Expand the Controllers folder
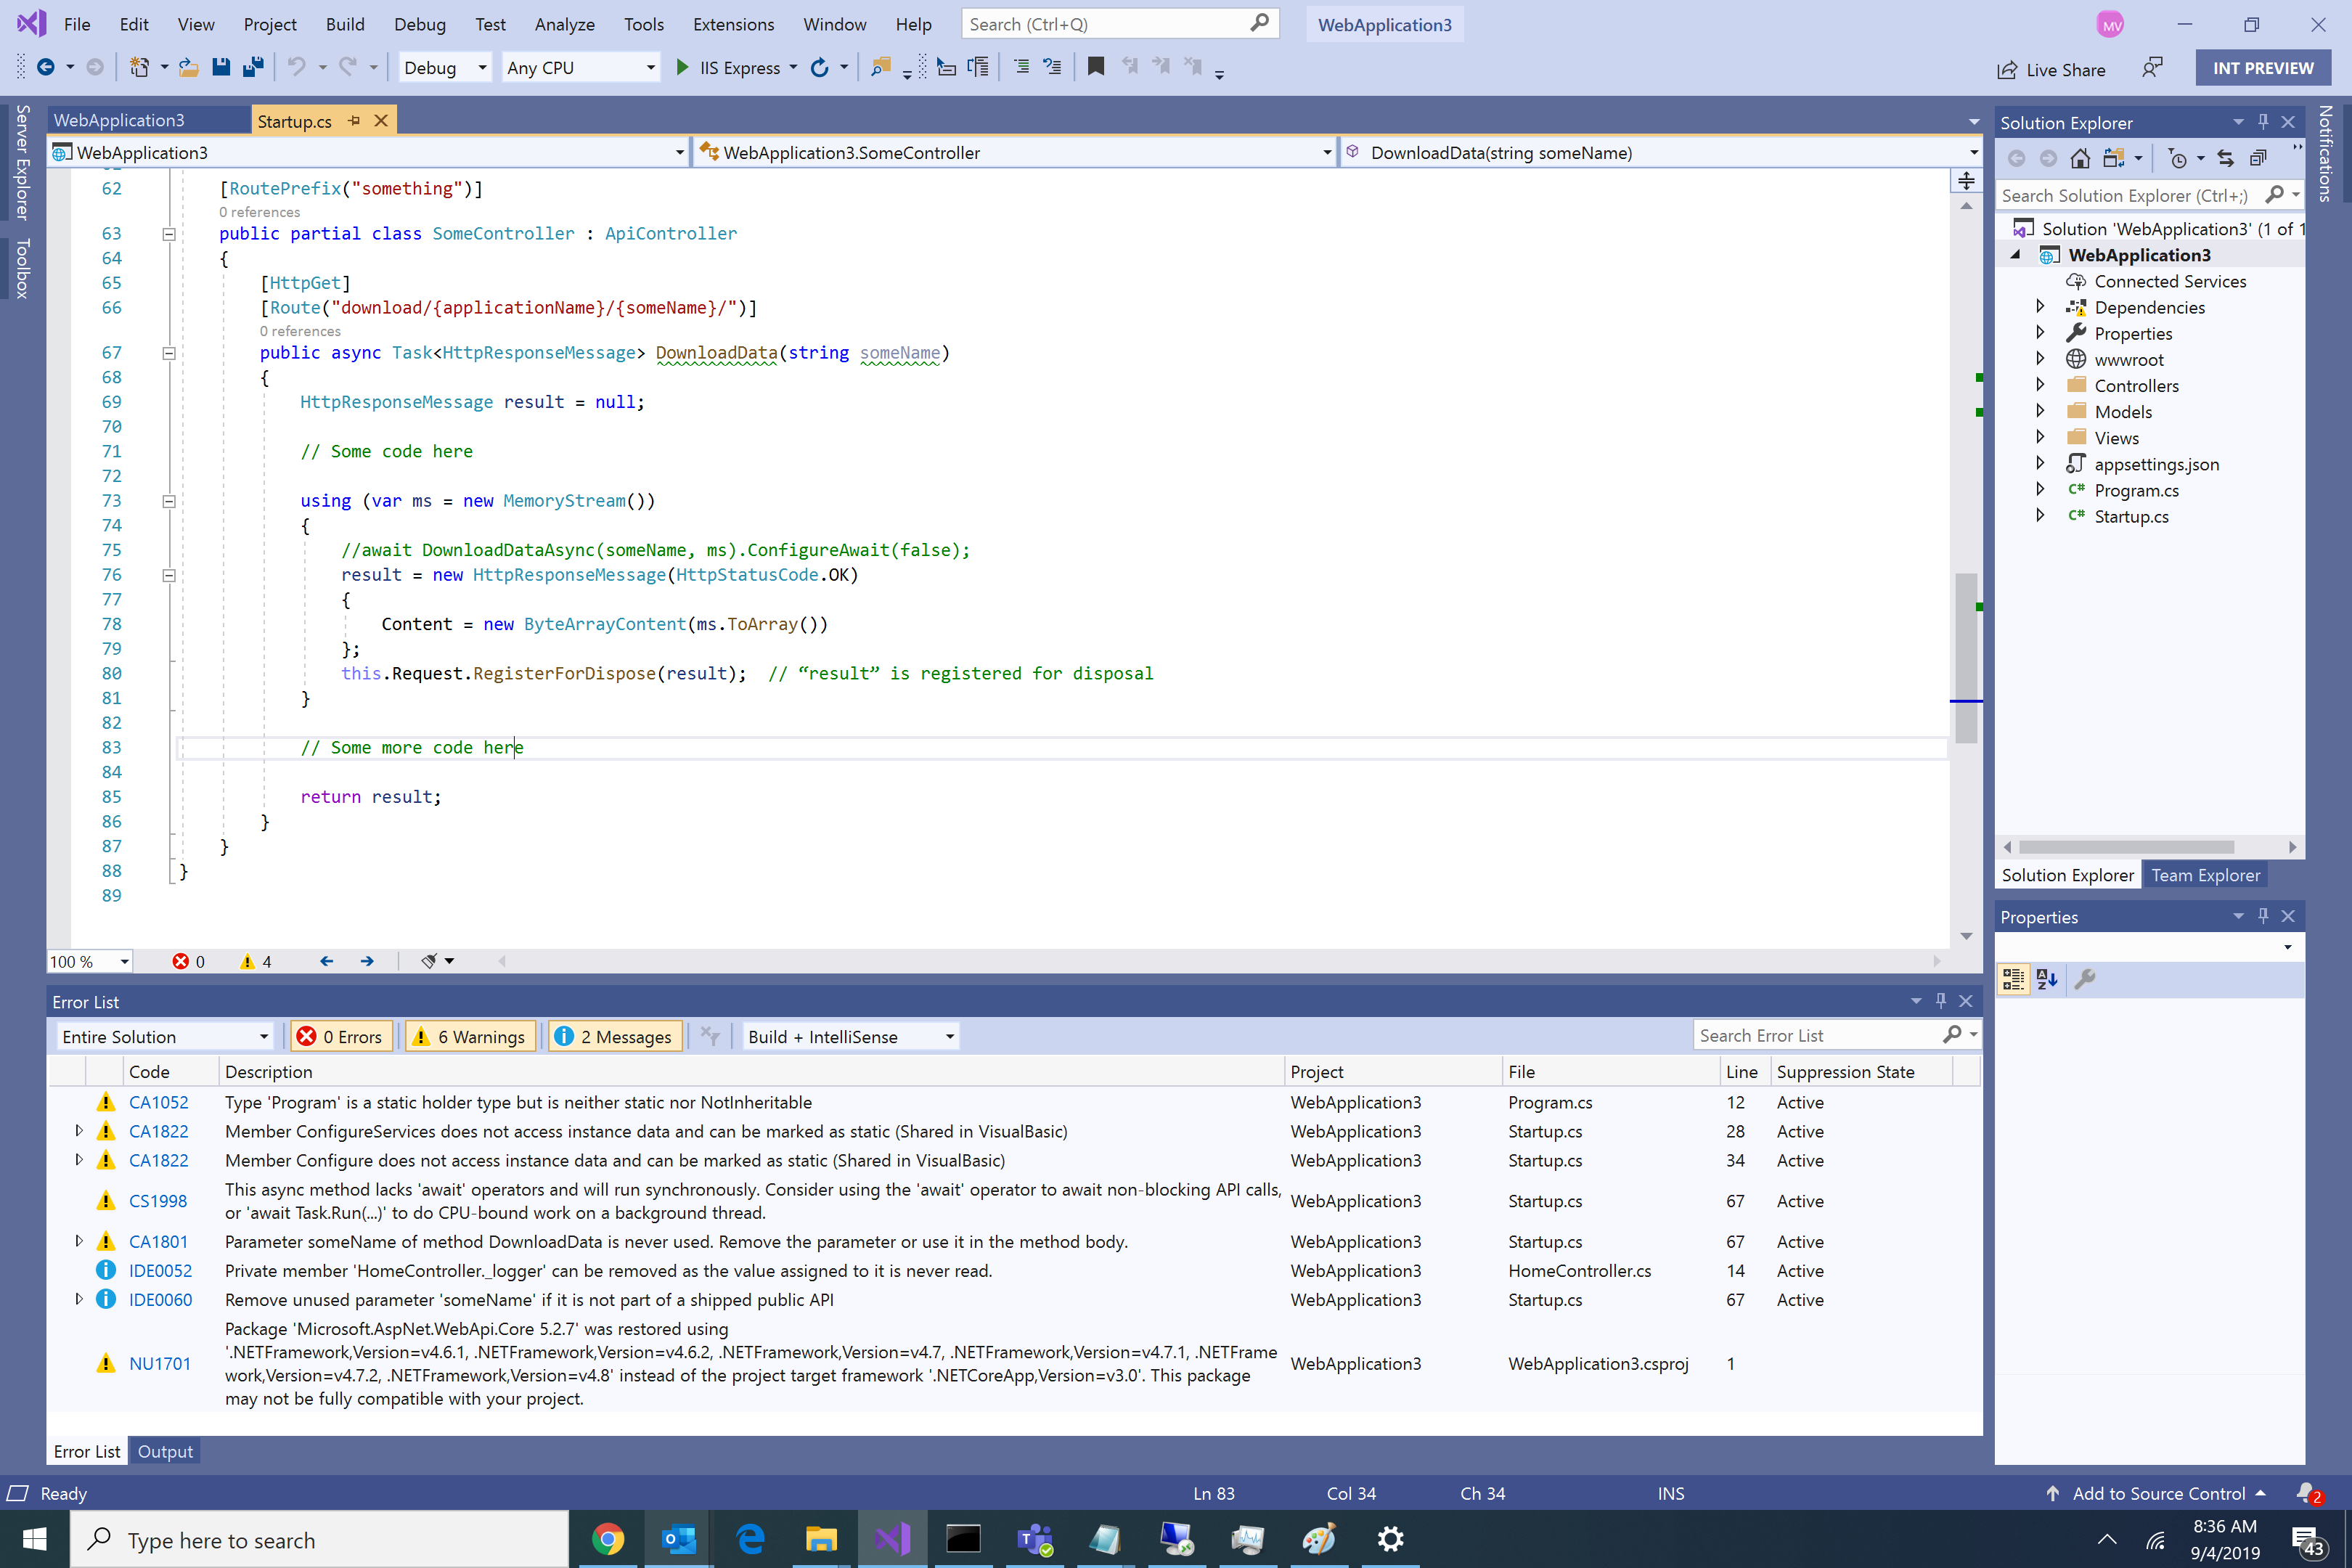 tap(2041, 385)
